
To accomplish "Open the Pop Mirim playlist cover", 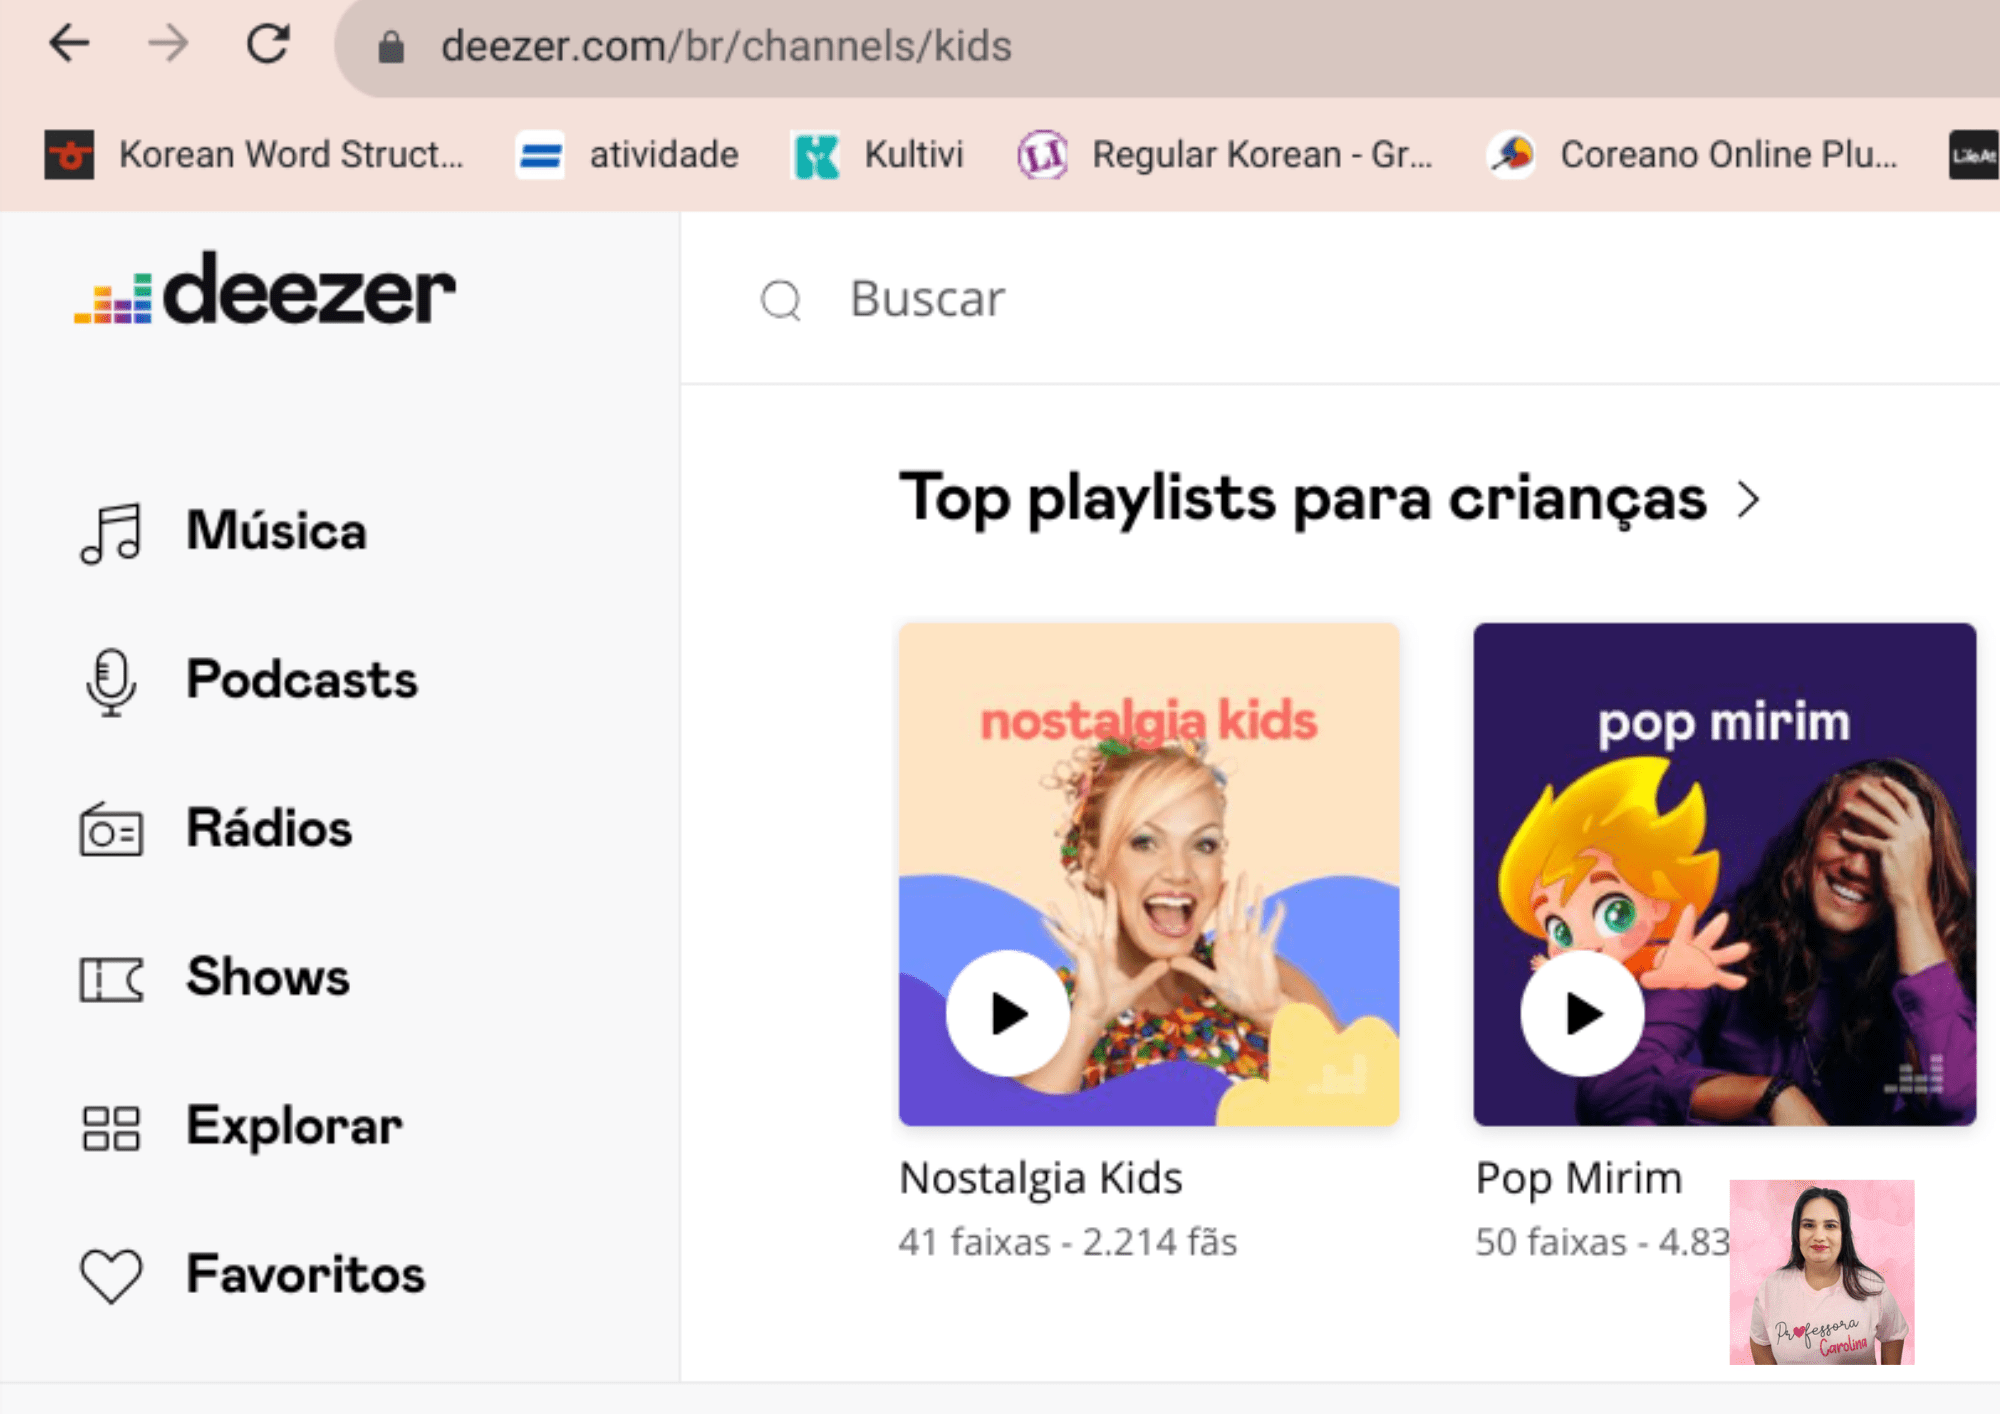I will [1725, 874].
